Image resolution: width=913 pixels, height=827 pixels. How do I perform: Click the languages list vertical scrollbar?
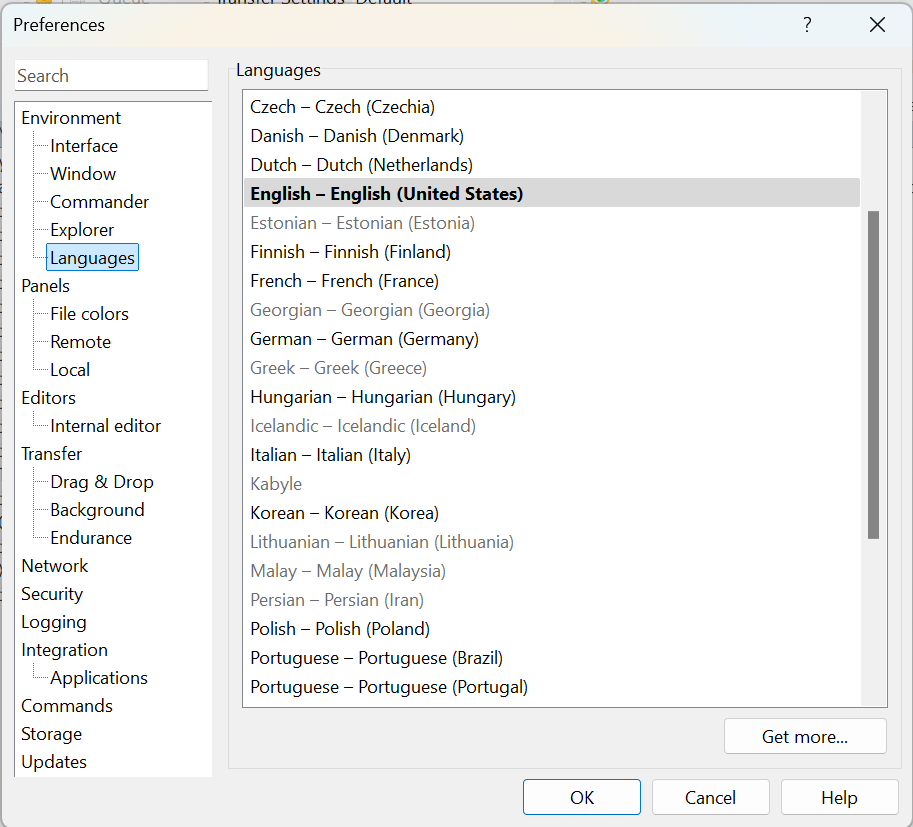tap(873, 375)
